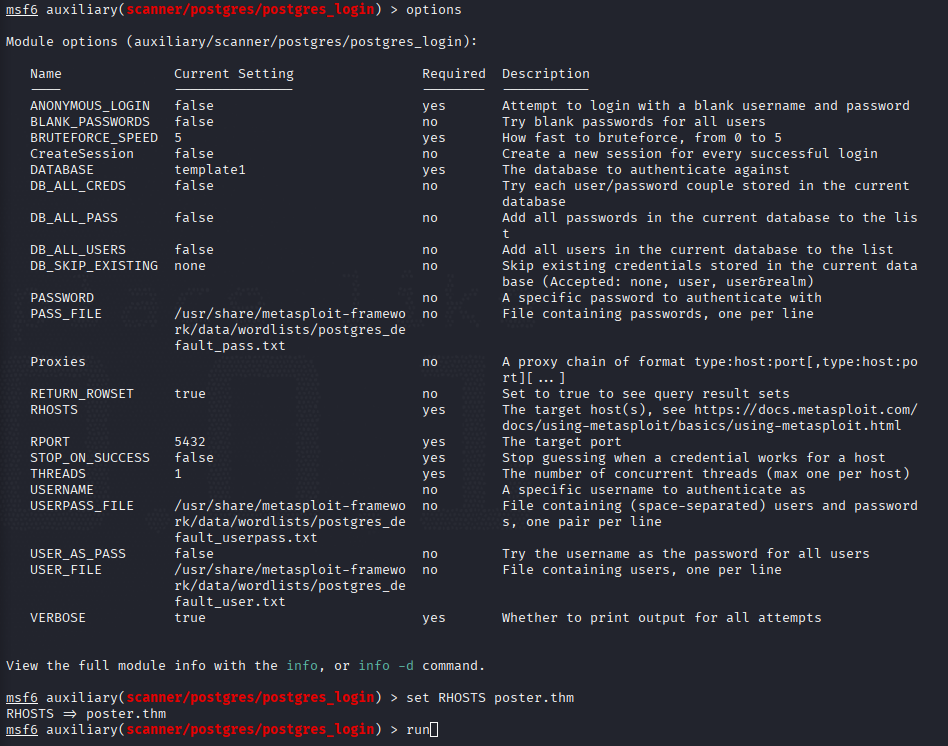The height and width of the screenshot is (746, 948).
Task: Click the 'run' command at prompt
Action: 418,730
